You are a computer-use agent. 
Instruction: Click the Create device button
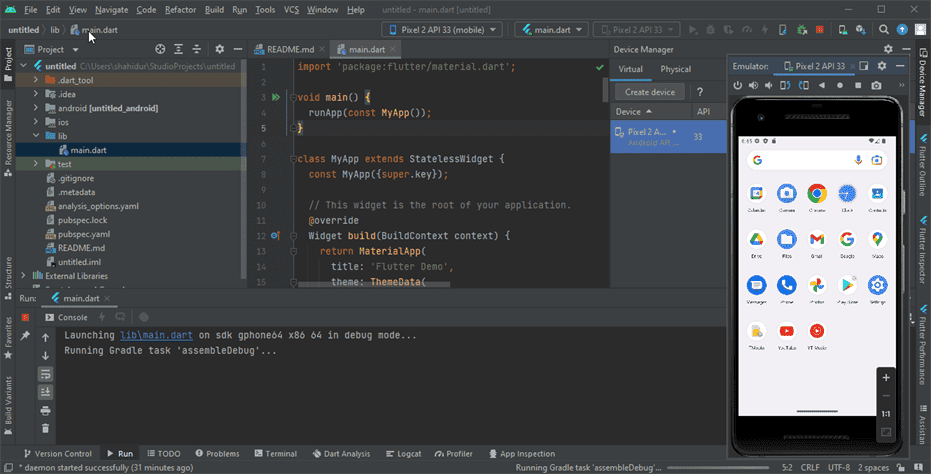[651, 92]
